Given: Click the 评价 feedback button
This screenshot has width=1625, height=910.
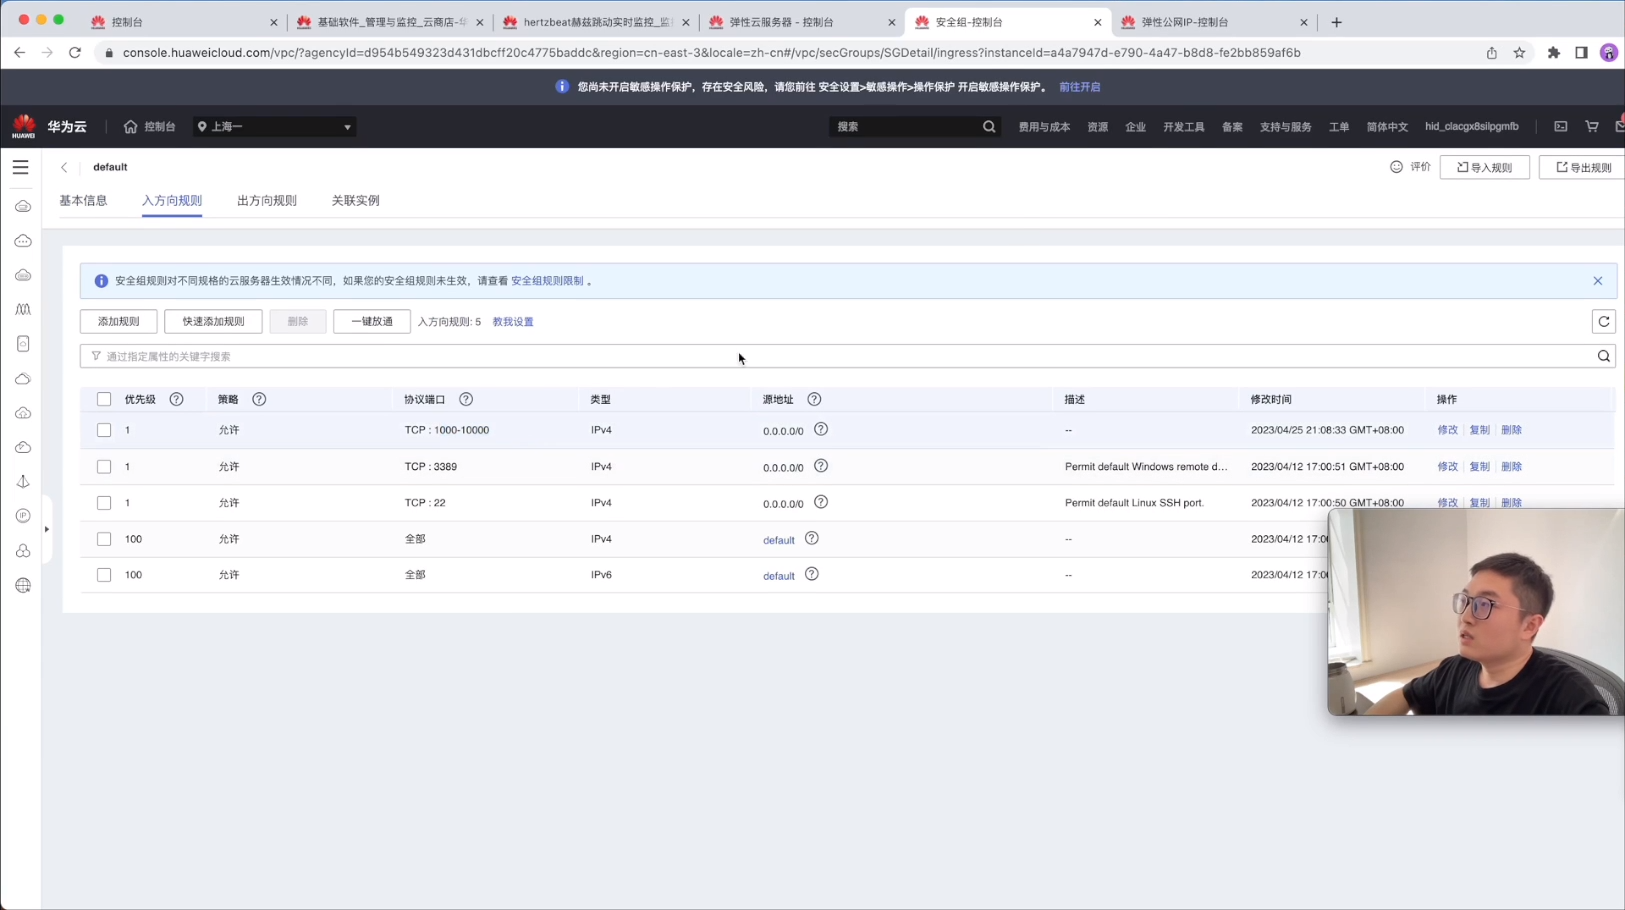Looking at the screenshot, I should (x=1410, y=167).
